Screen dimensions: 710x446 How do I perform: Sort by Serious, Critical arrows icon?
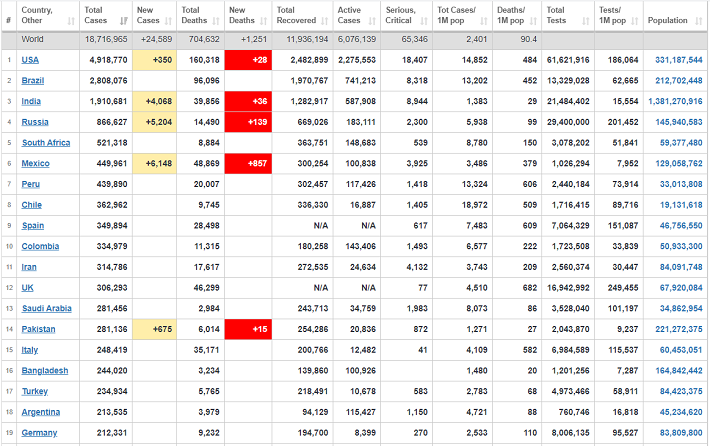point(424,21)
